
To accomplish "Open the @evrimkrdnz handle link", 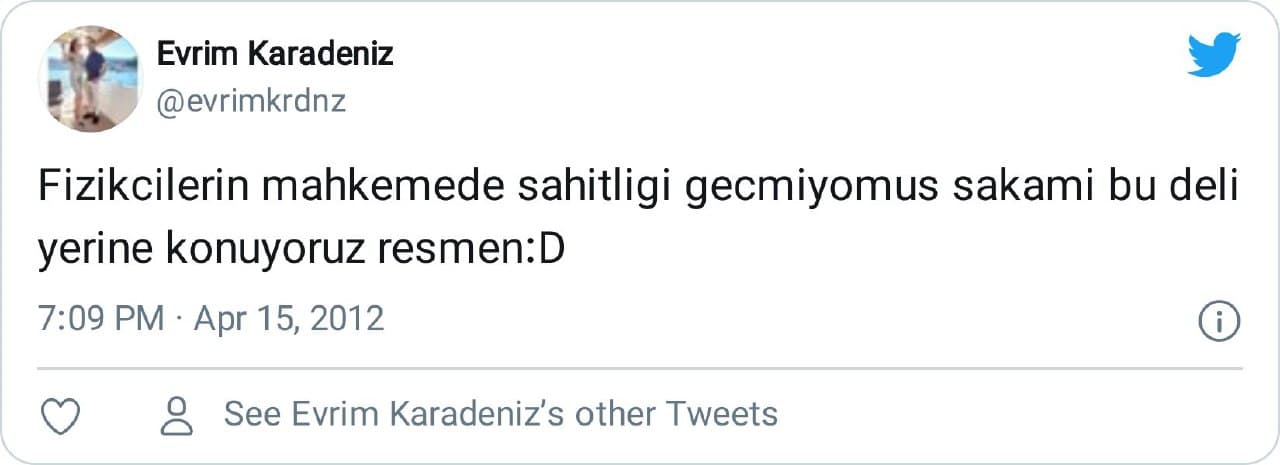I will click(251, 101).
